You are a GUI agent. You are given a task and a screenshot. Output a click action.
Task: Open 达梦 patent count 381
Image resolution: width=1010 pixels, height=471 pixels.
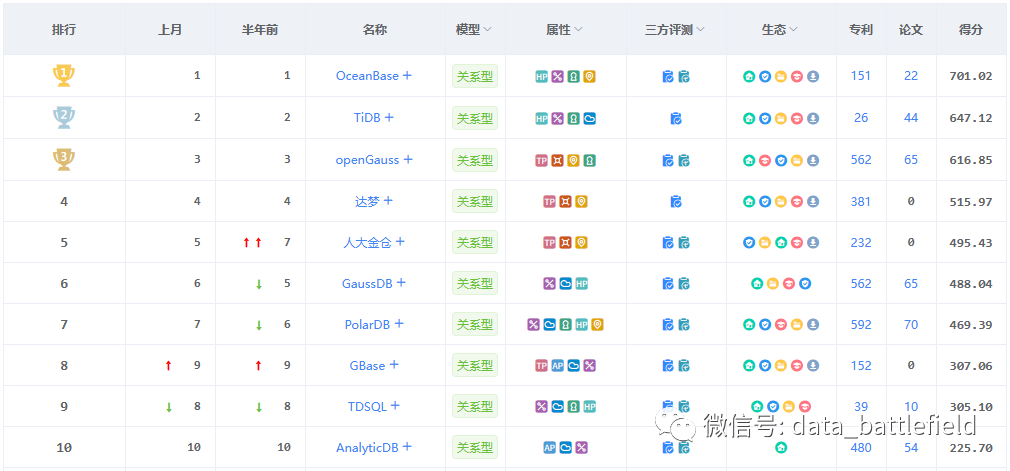pyautogui.click(x=861, y=202)
